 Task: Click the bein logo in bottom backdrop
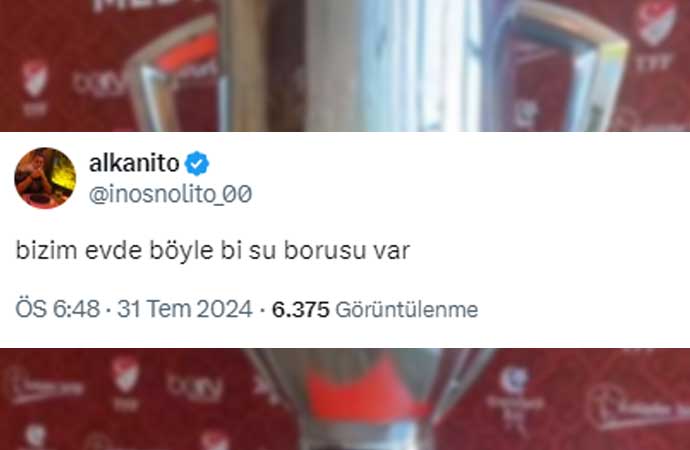click(195, 388)
